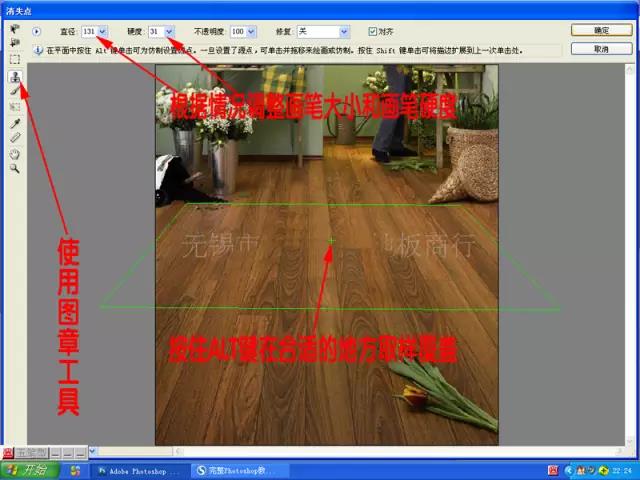Image resolution: width=640 pixels, height=480 pixels.
Task: Open the zoom level dropdown at bottom left
Action: pyautogui.click(x=93, y=451)
